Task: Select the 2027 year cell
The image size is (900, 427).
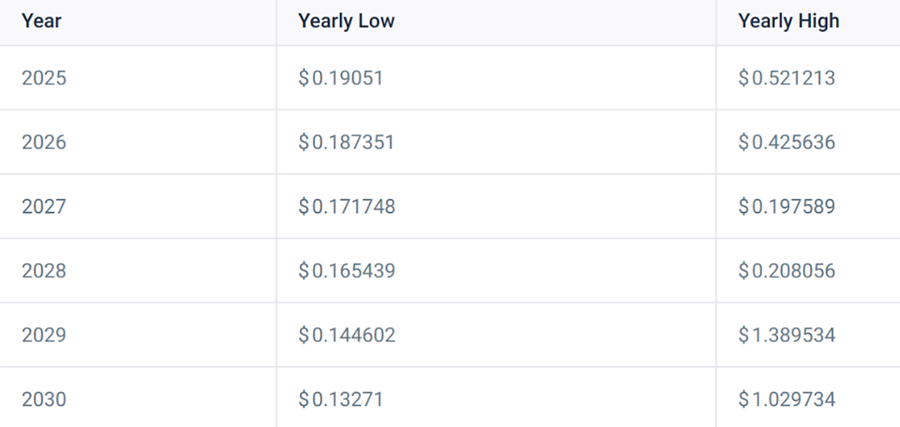Action: 44,206
